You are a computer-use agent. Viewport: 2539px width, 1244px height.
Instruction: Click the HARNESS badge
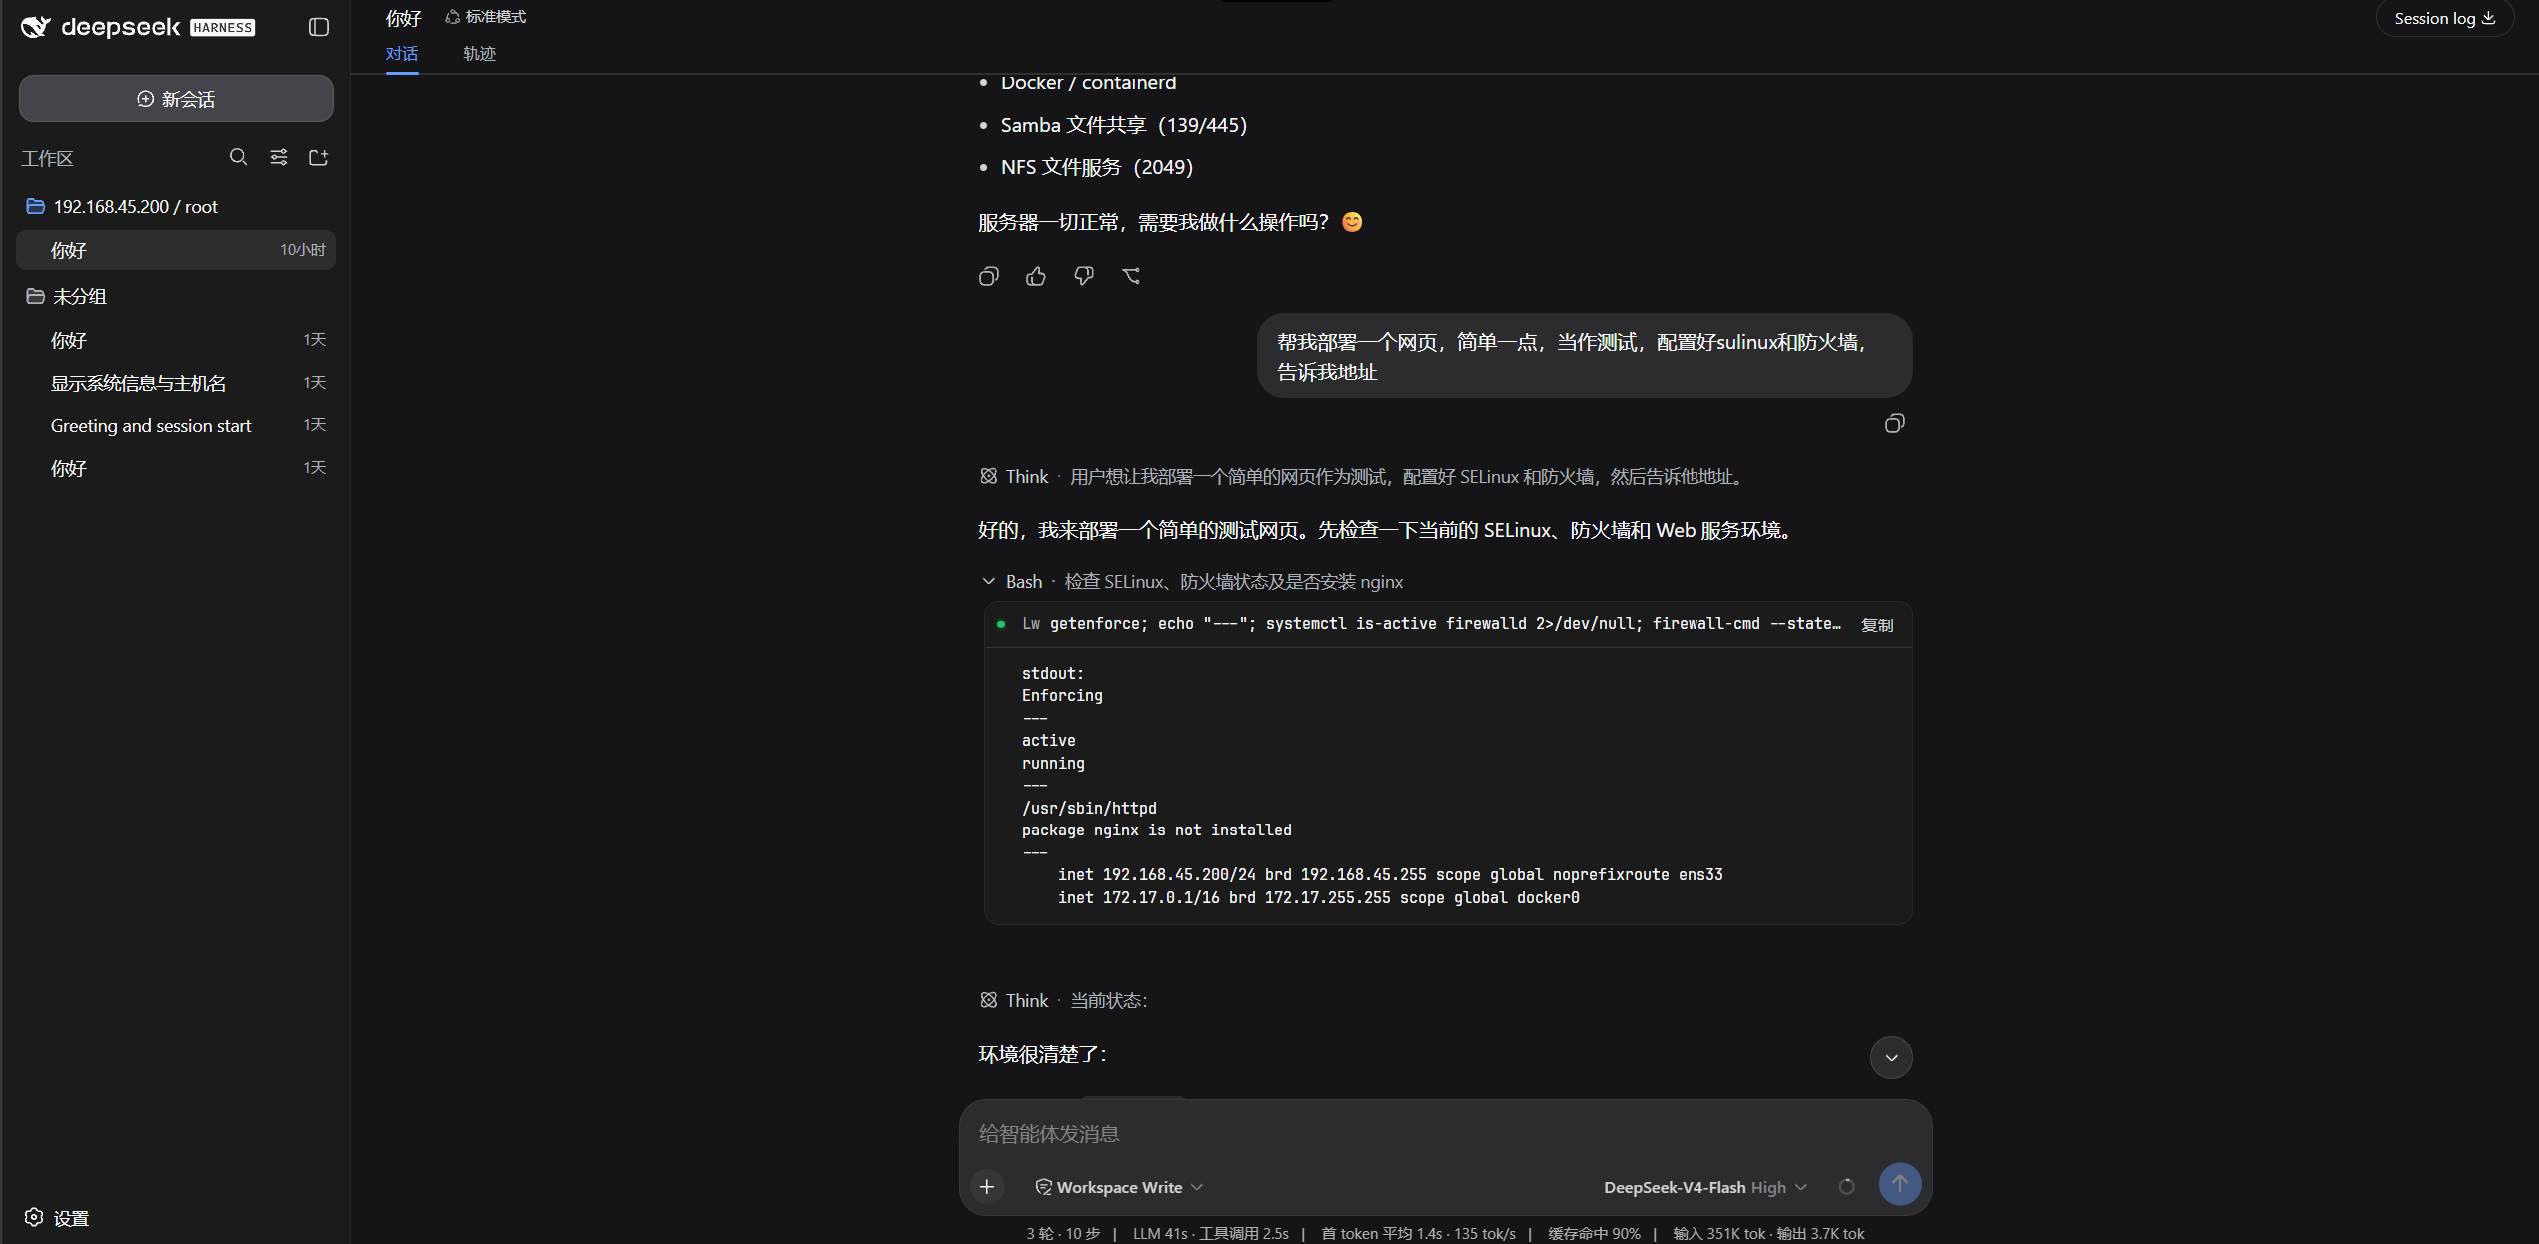(x=223, y=28)
